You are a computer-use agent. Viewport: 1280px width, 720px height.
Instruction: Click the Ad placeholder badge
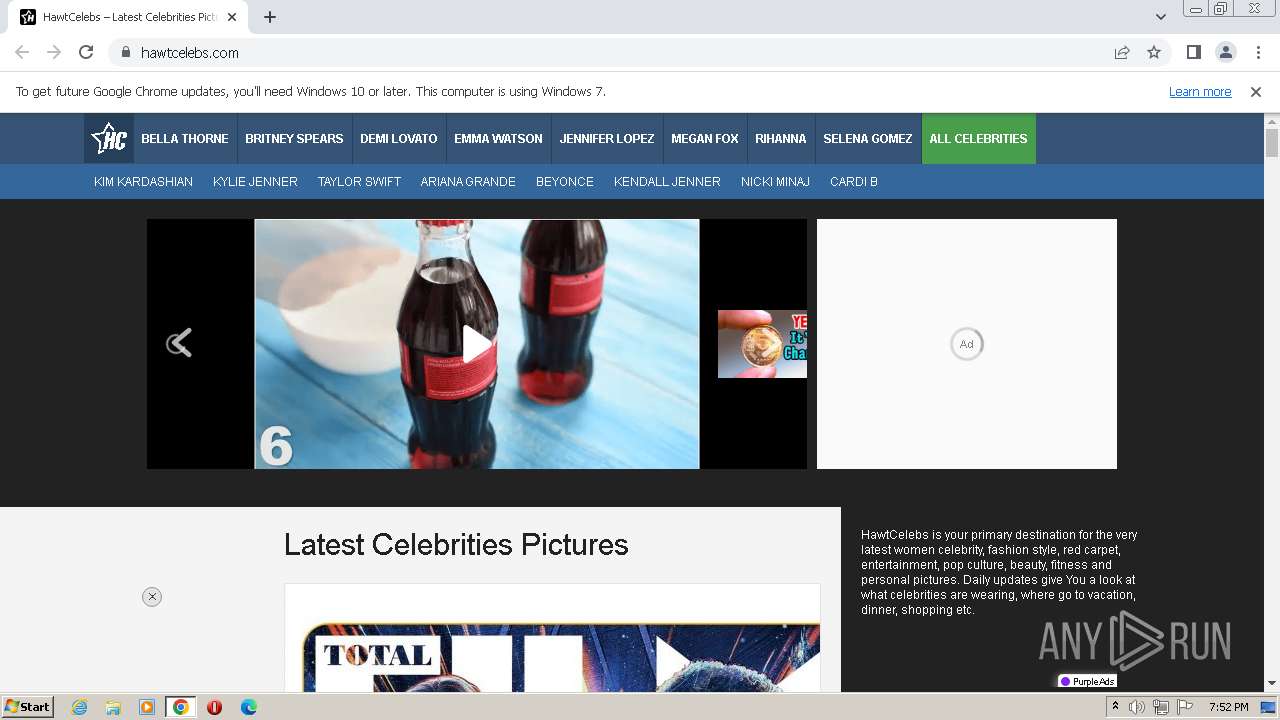tap(966, 344)
